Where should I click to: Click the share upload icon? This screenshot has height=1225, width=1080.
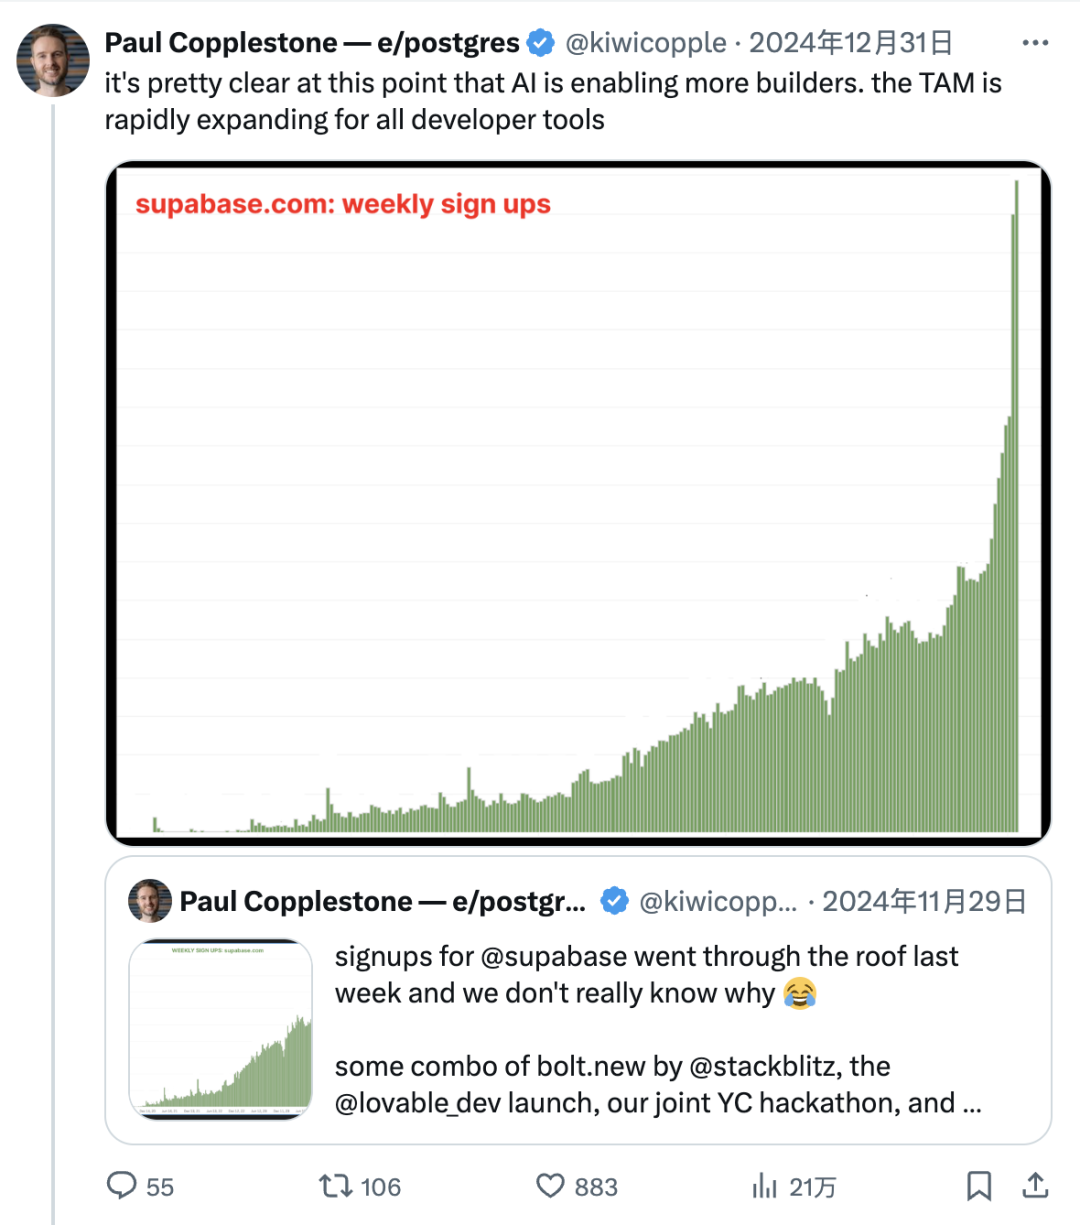click(1035, 1186)
